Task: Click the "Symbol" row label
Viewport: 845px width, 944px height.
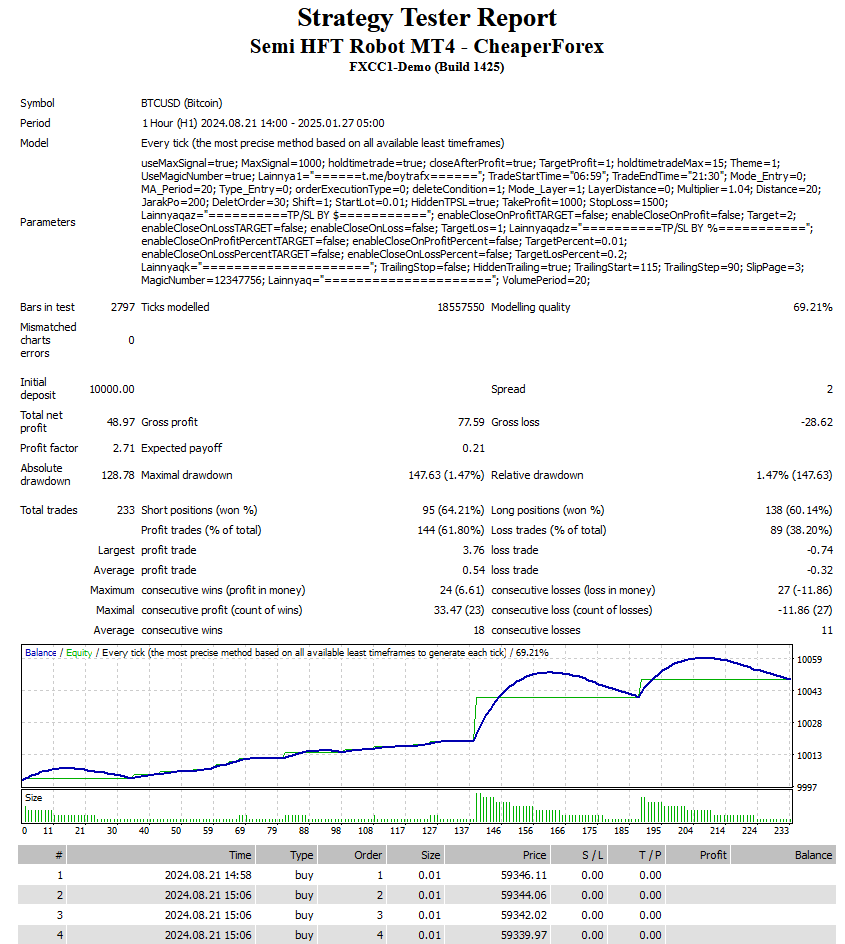Action: coord(37,103)
